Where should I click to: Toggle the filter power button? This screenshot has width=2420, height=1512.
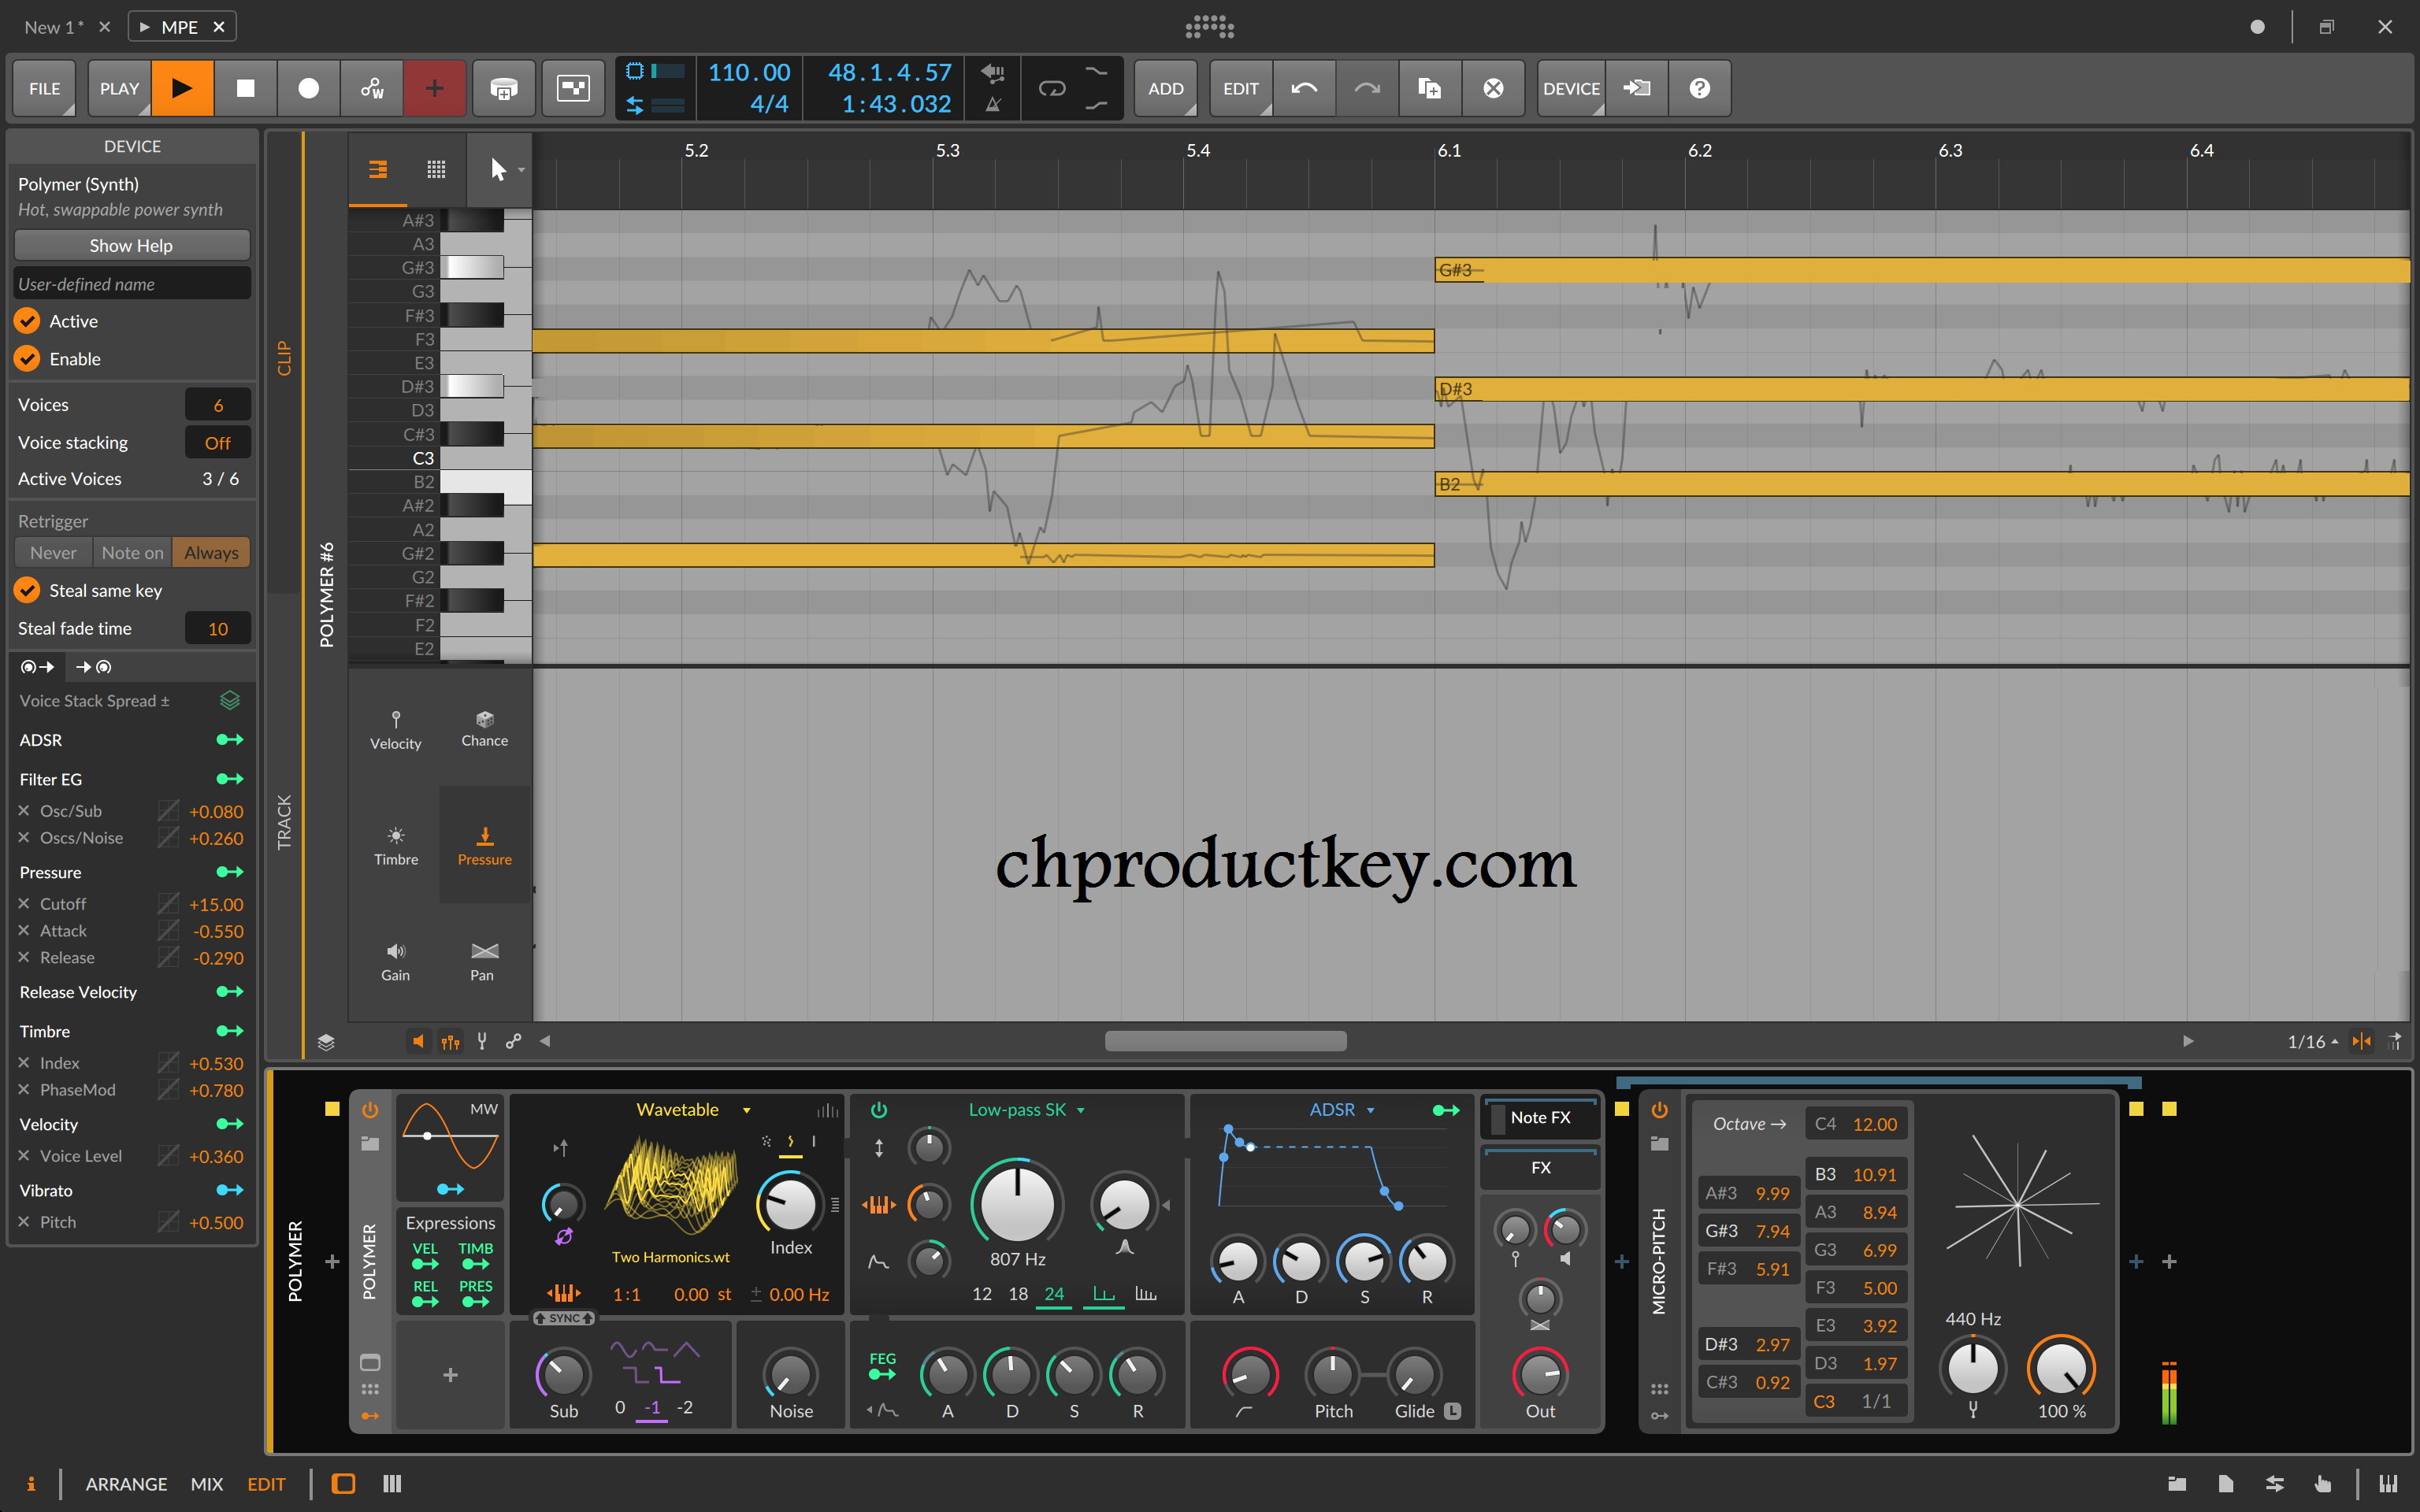tap(879, 1109)
